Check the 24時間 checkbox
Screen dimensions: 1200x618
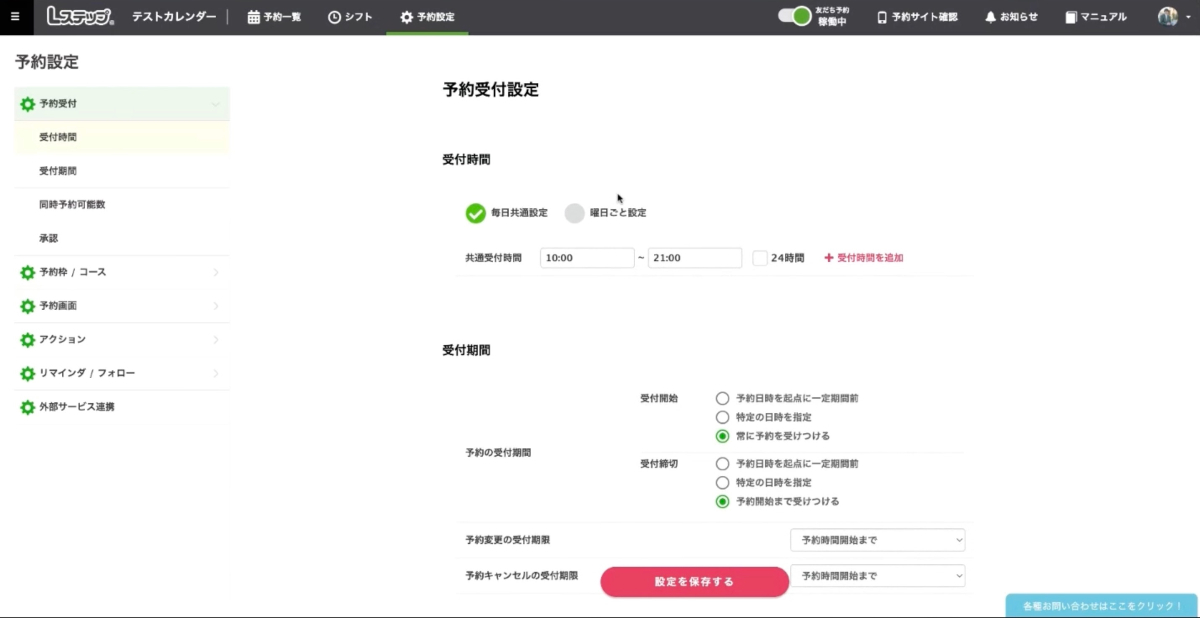pos(760,258)
